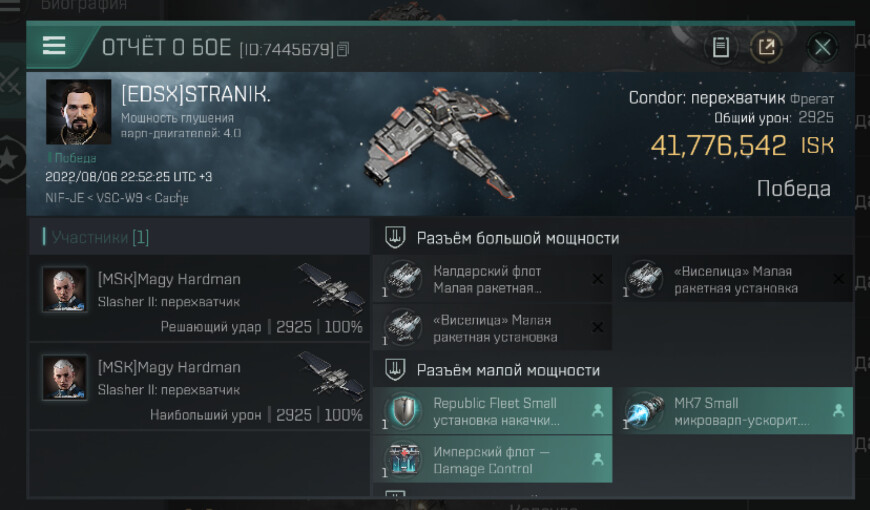Select Калдарский флот Малая ракетная module
Image resolution: width=870 pixels, height=510 pixels.
tap(492, 279)
